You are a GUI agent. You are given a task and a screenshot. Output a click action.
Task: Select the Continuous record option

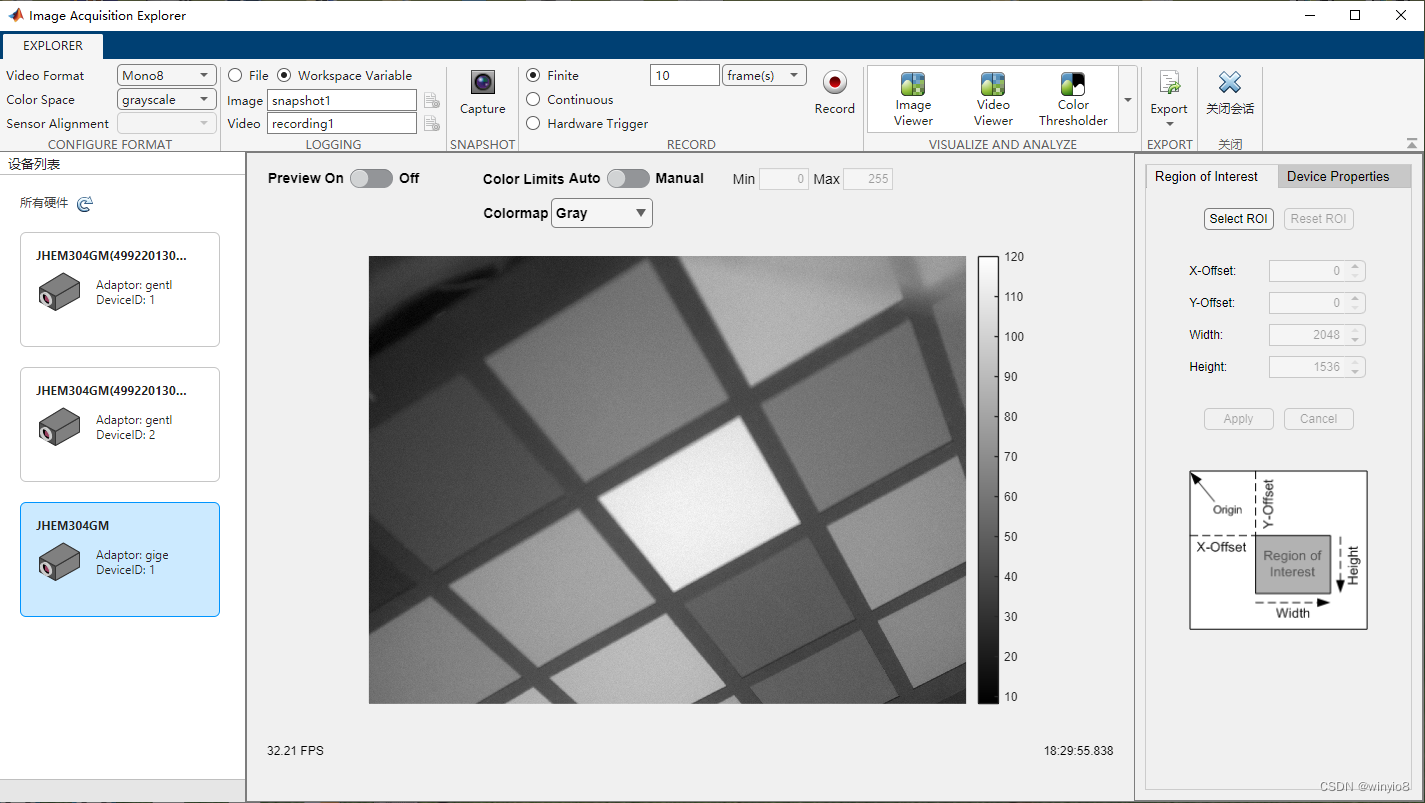click(533, 99)
